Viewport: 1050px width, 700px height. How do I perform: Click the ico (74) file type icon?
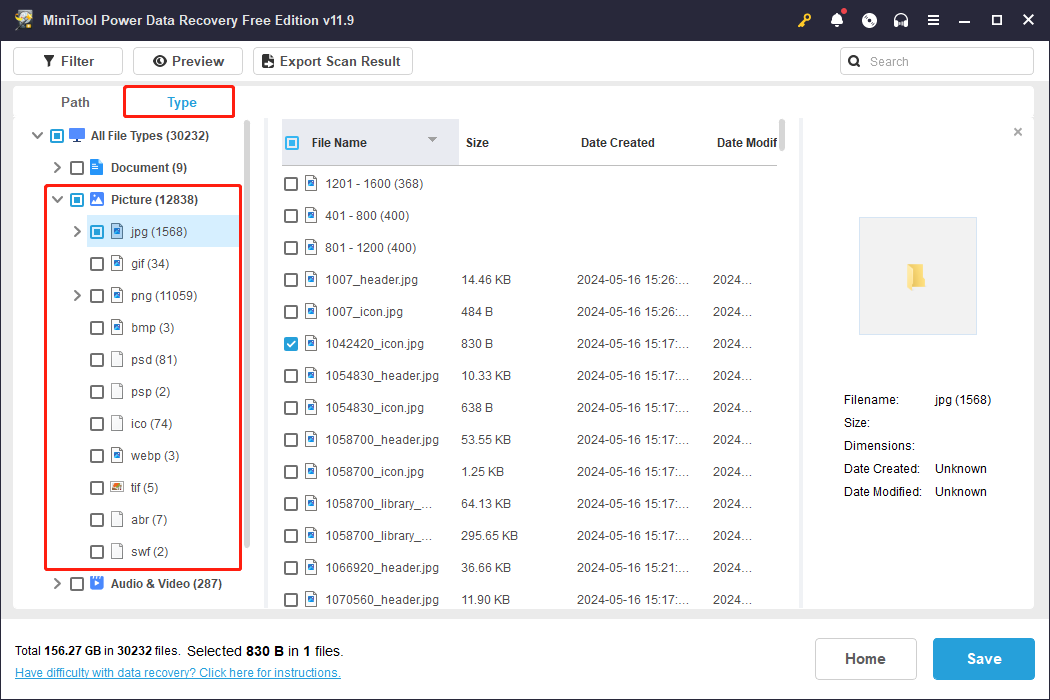click(117, 423)
